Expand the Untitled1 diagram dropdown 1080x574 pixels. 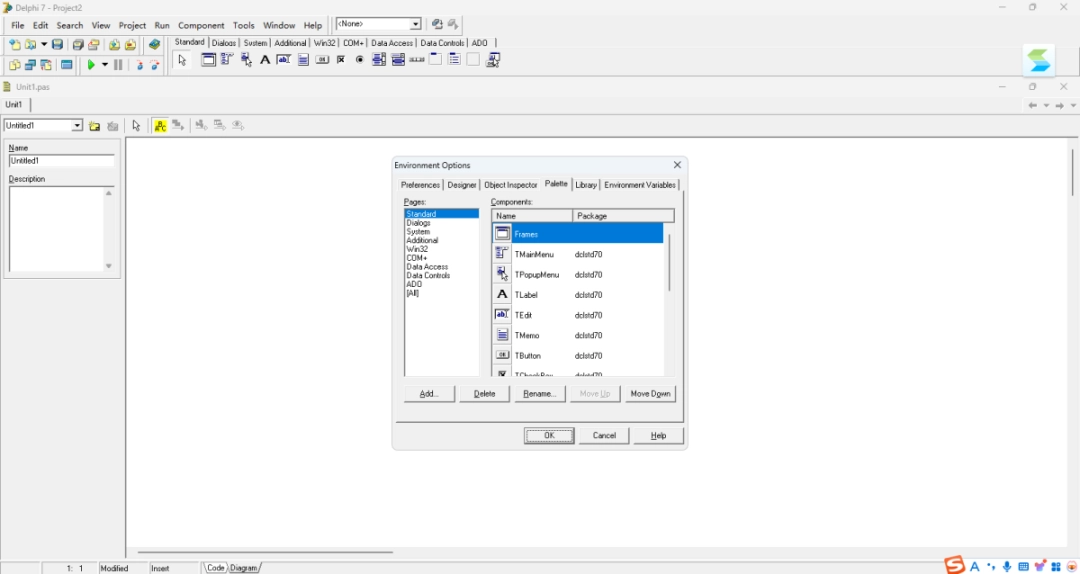point(77,126)
